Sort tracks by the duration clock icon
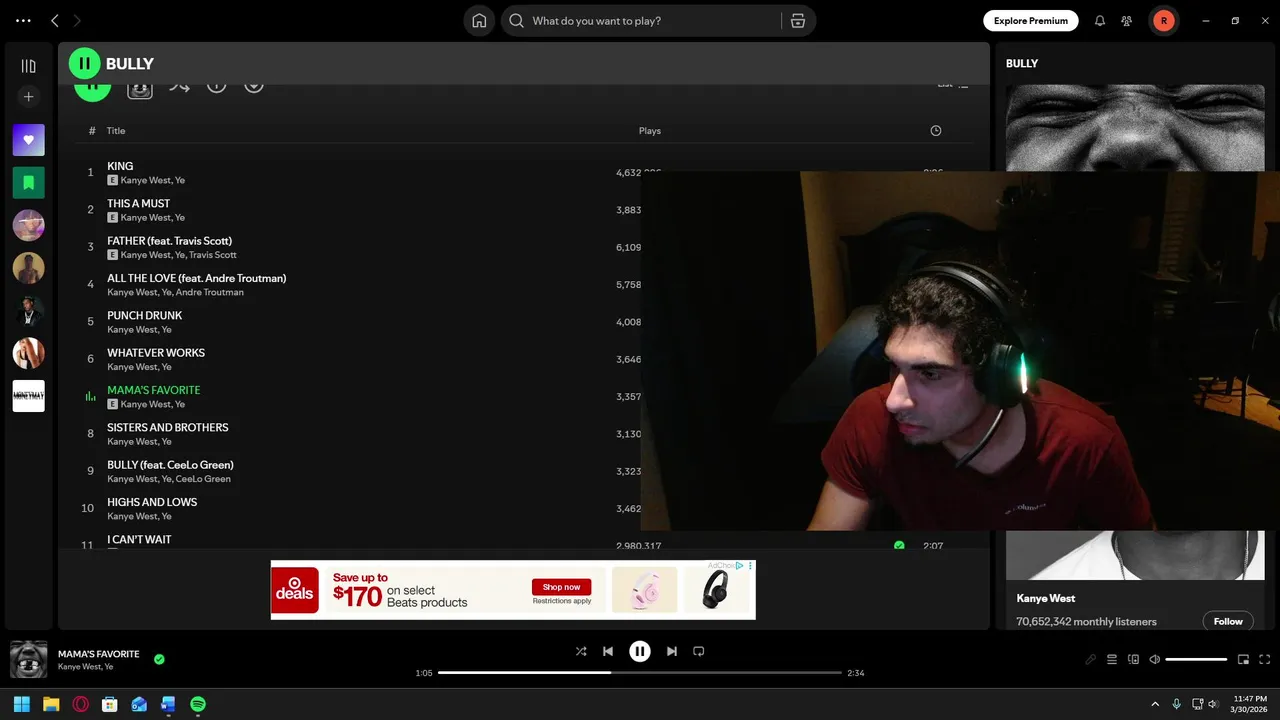The height and width of the screenshot is (720, 1280). click(x=936, y=131)
